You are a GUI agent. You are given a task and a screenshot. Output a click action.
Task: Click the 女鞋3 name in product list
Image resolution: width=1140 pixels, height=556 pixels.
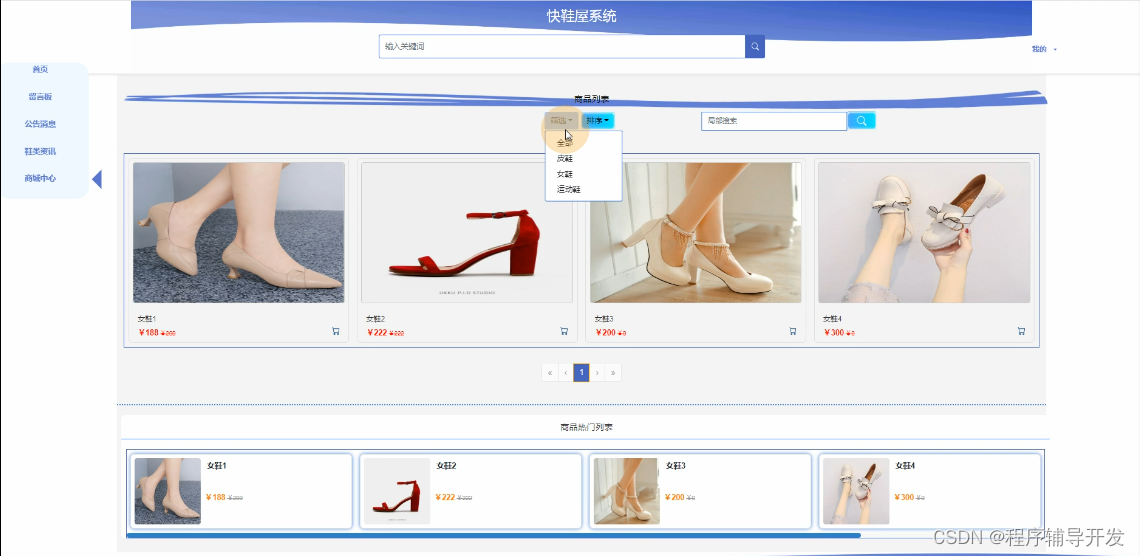tap(604, 318)
